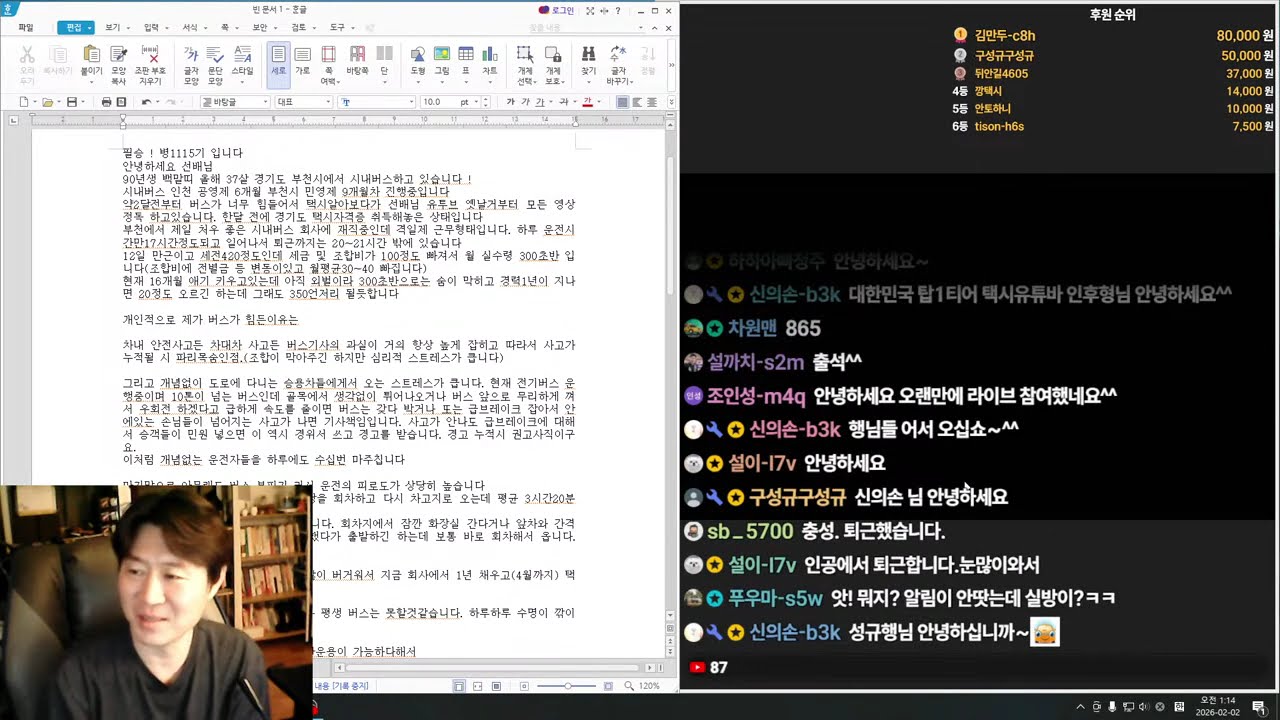This screenshot has height=720, width=1280.
Task: Click the Columns (단) icon
Action: pos(384,54)
